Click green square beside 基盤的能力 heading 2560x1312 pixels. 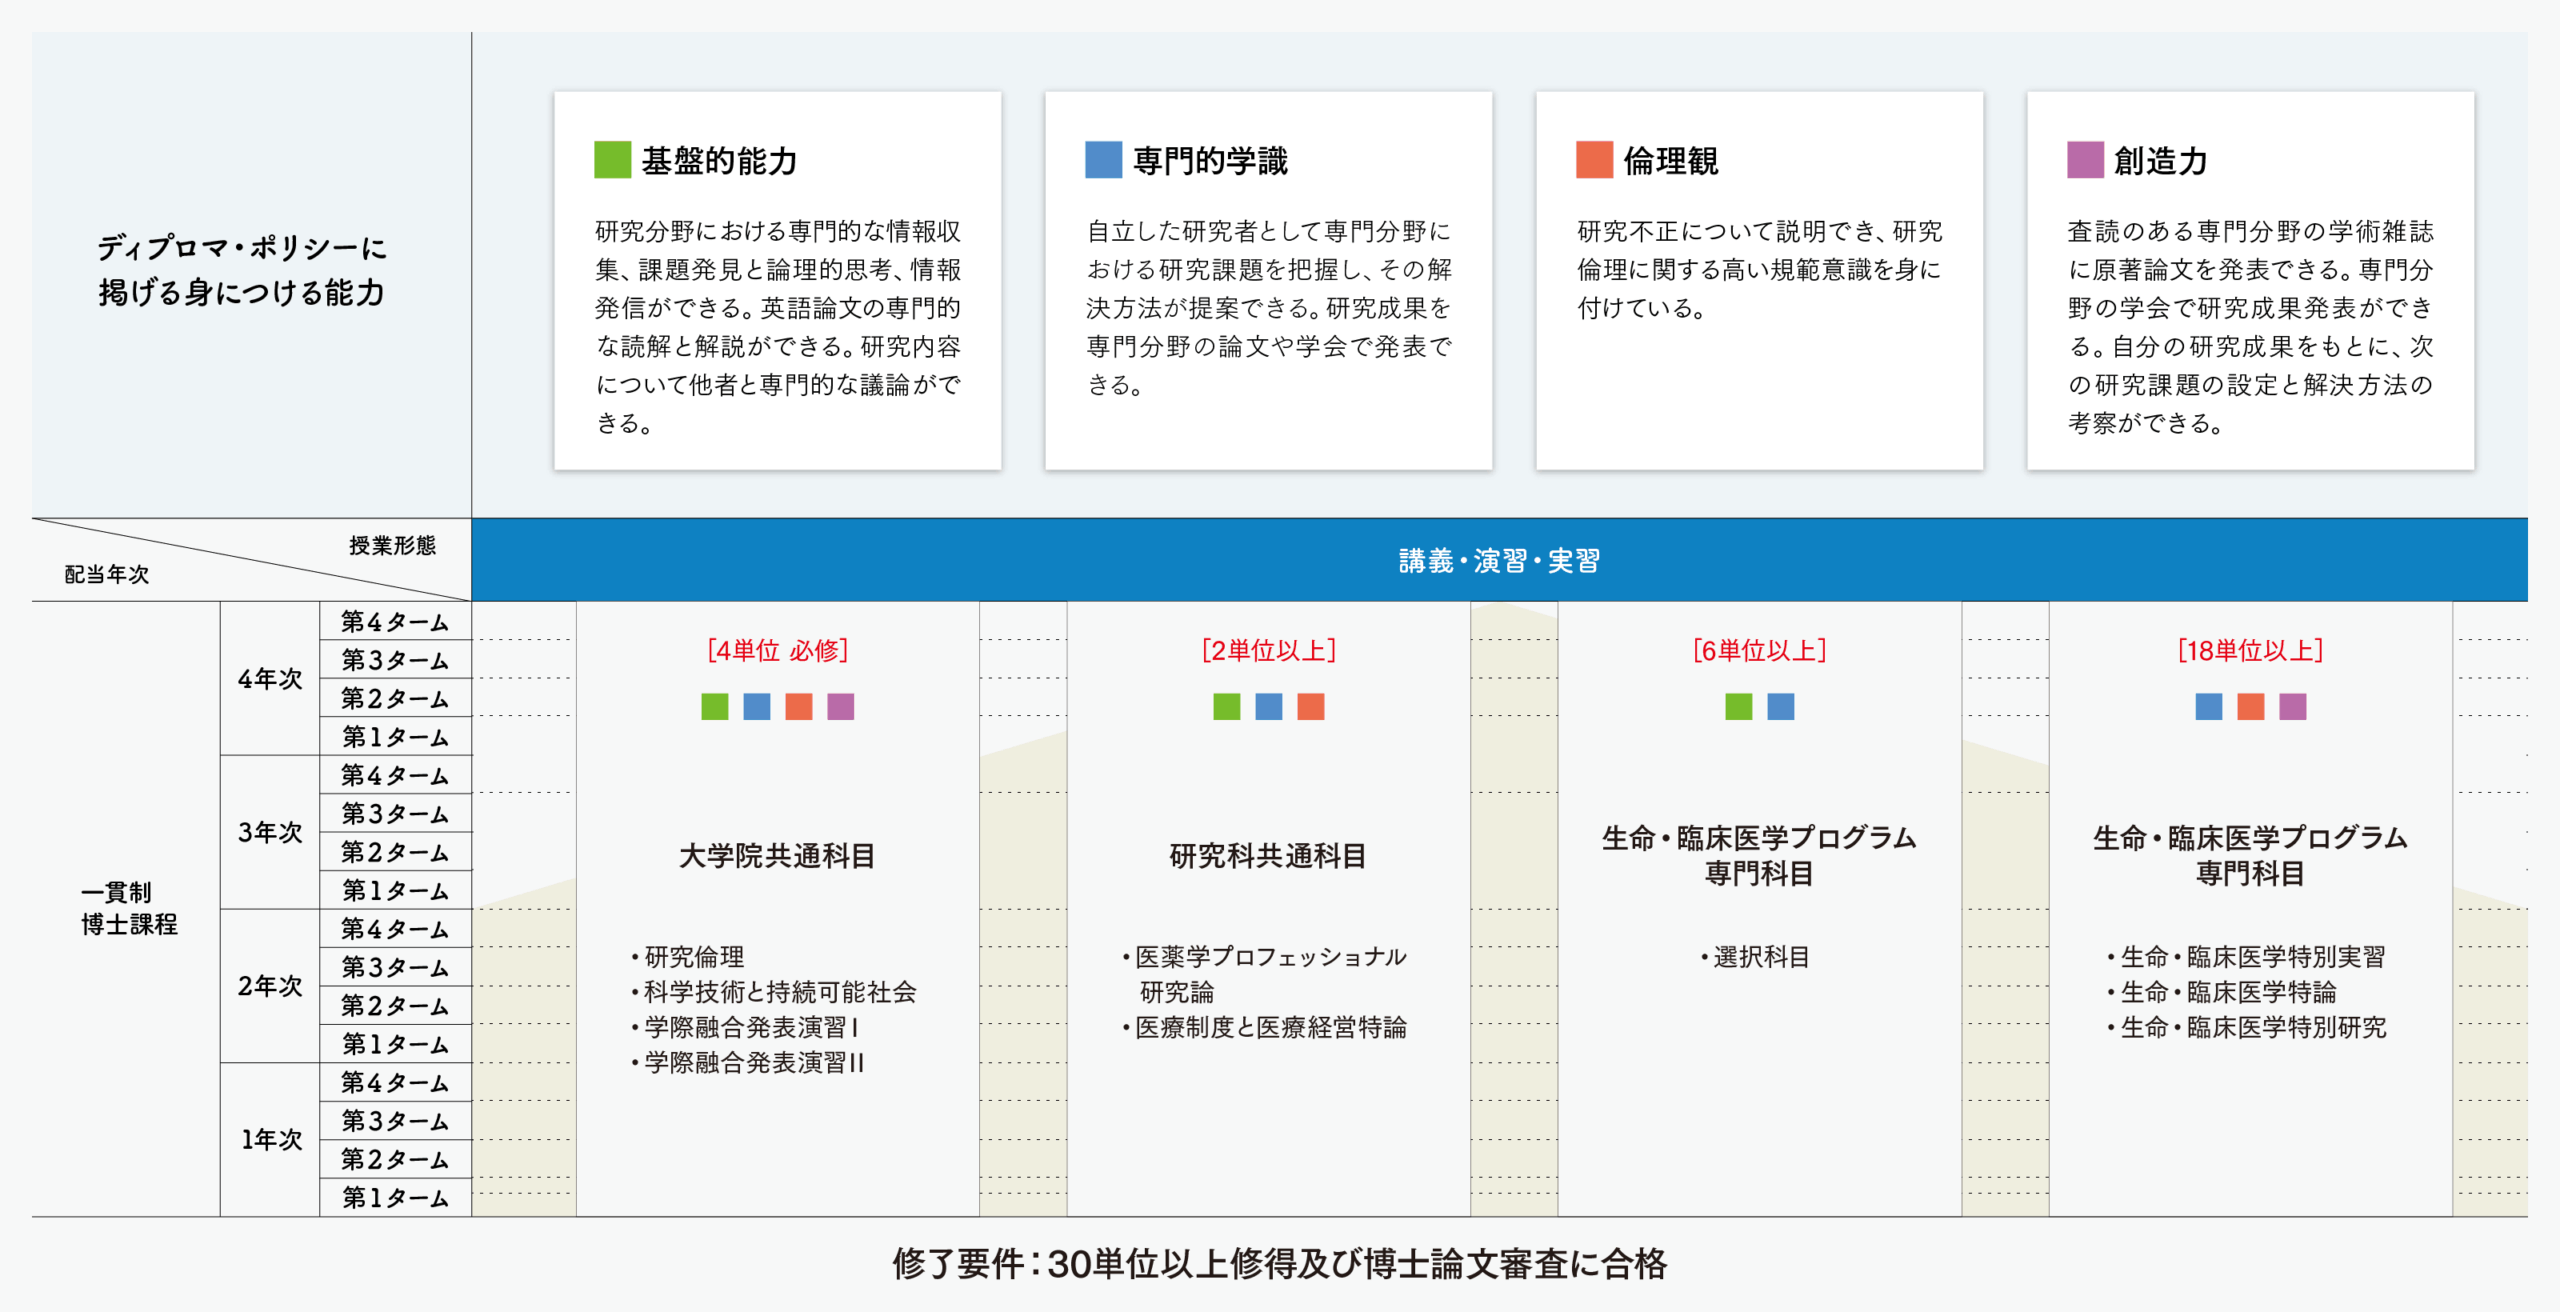(612, 160)
